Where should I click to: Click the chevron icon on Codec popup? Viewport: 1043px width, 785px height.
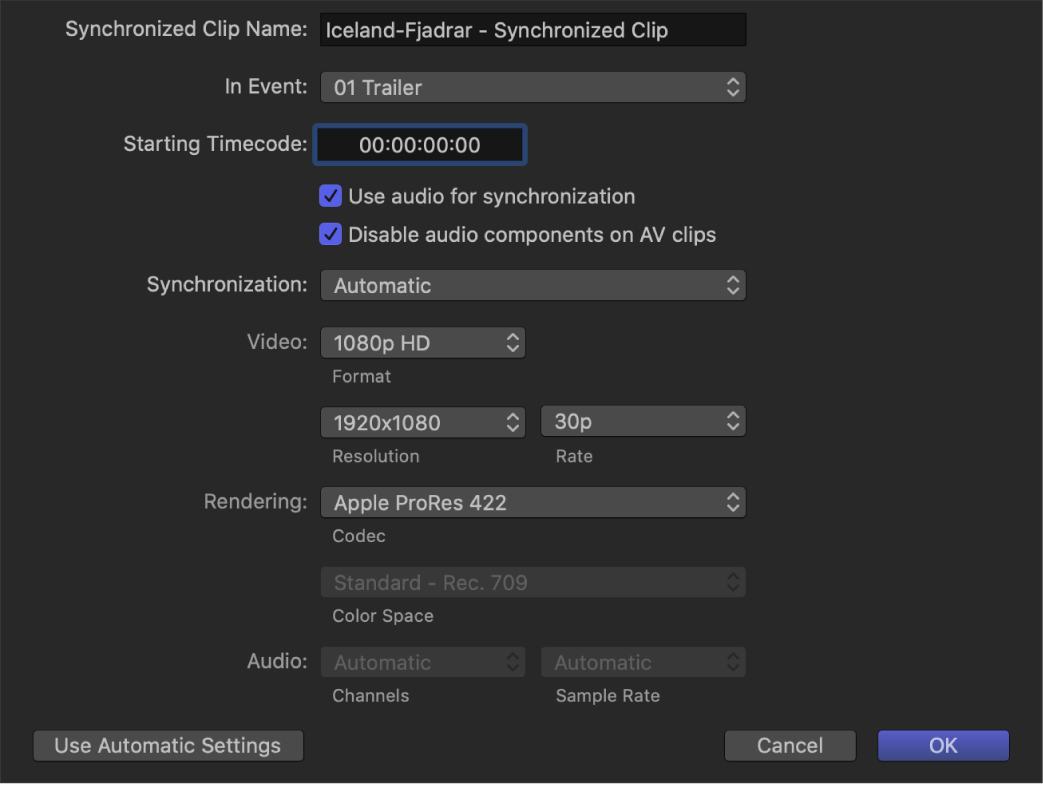click(x=733, y=502)
